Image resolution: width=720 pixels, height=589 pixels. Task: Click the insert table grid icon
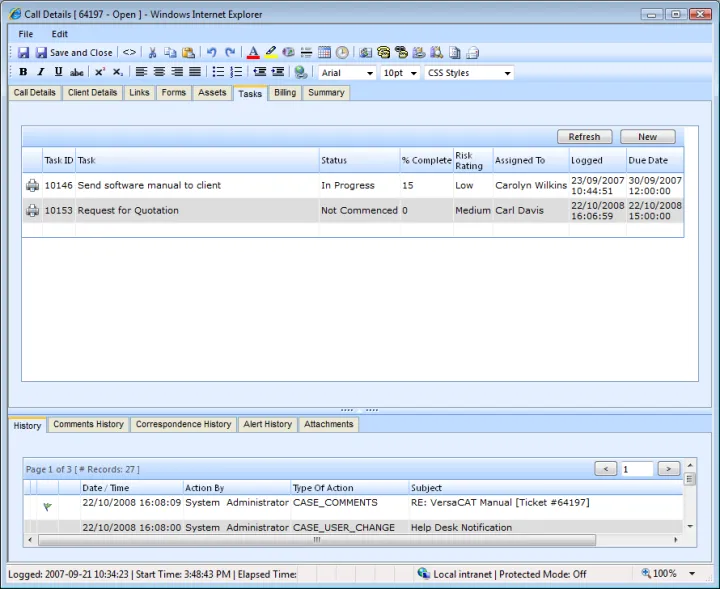pyautogui.click(x=324, y=53)
